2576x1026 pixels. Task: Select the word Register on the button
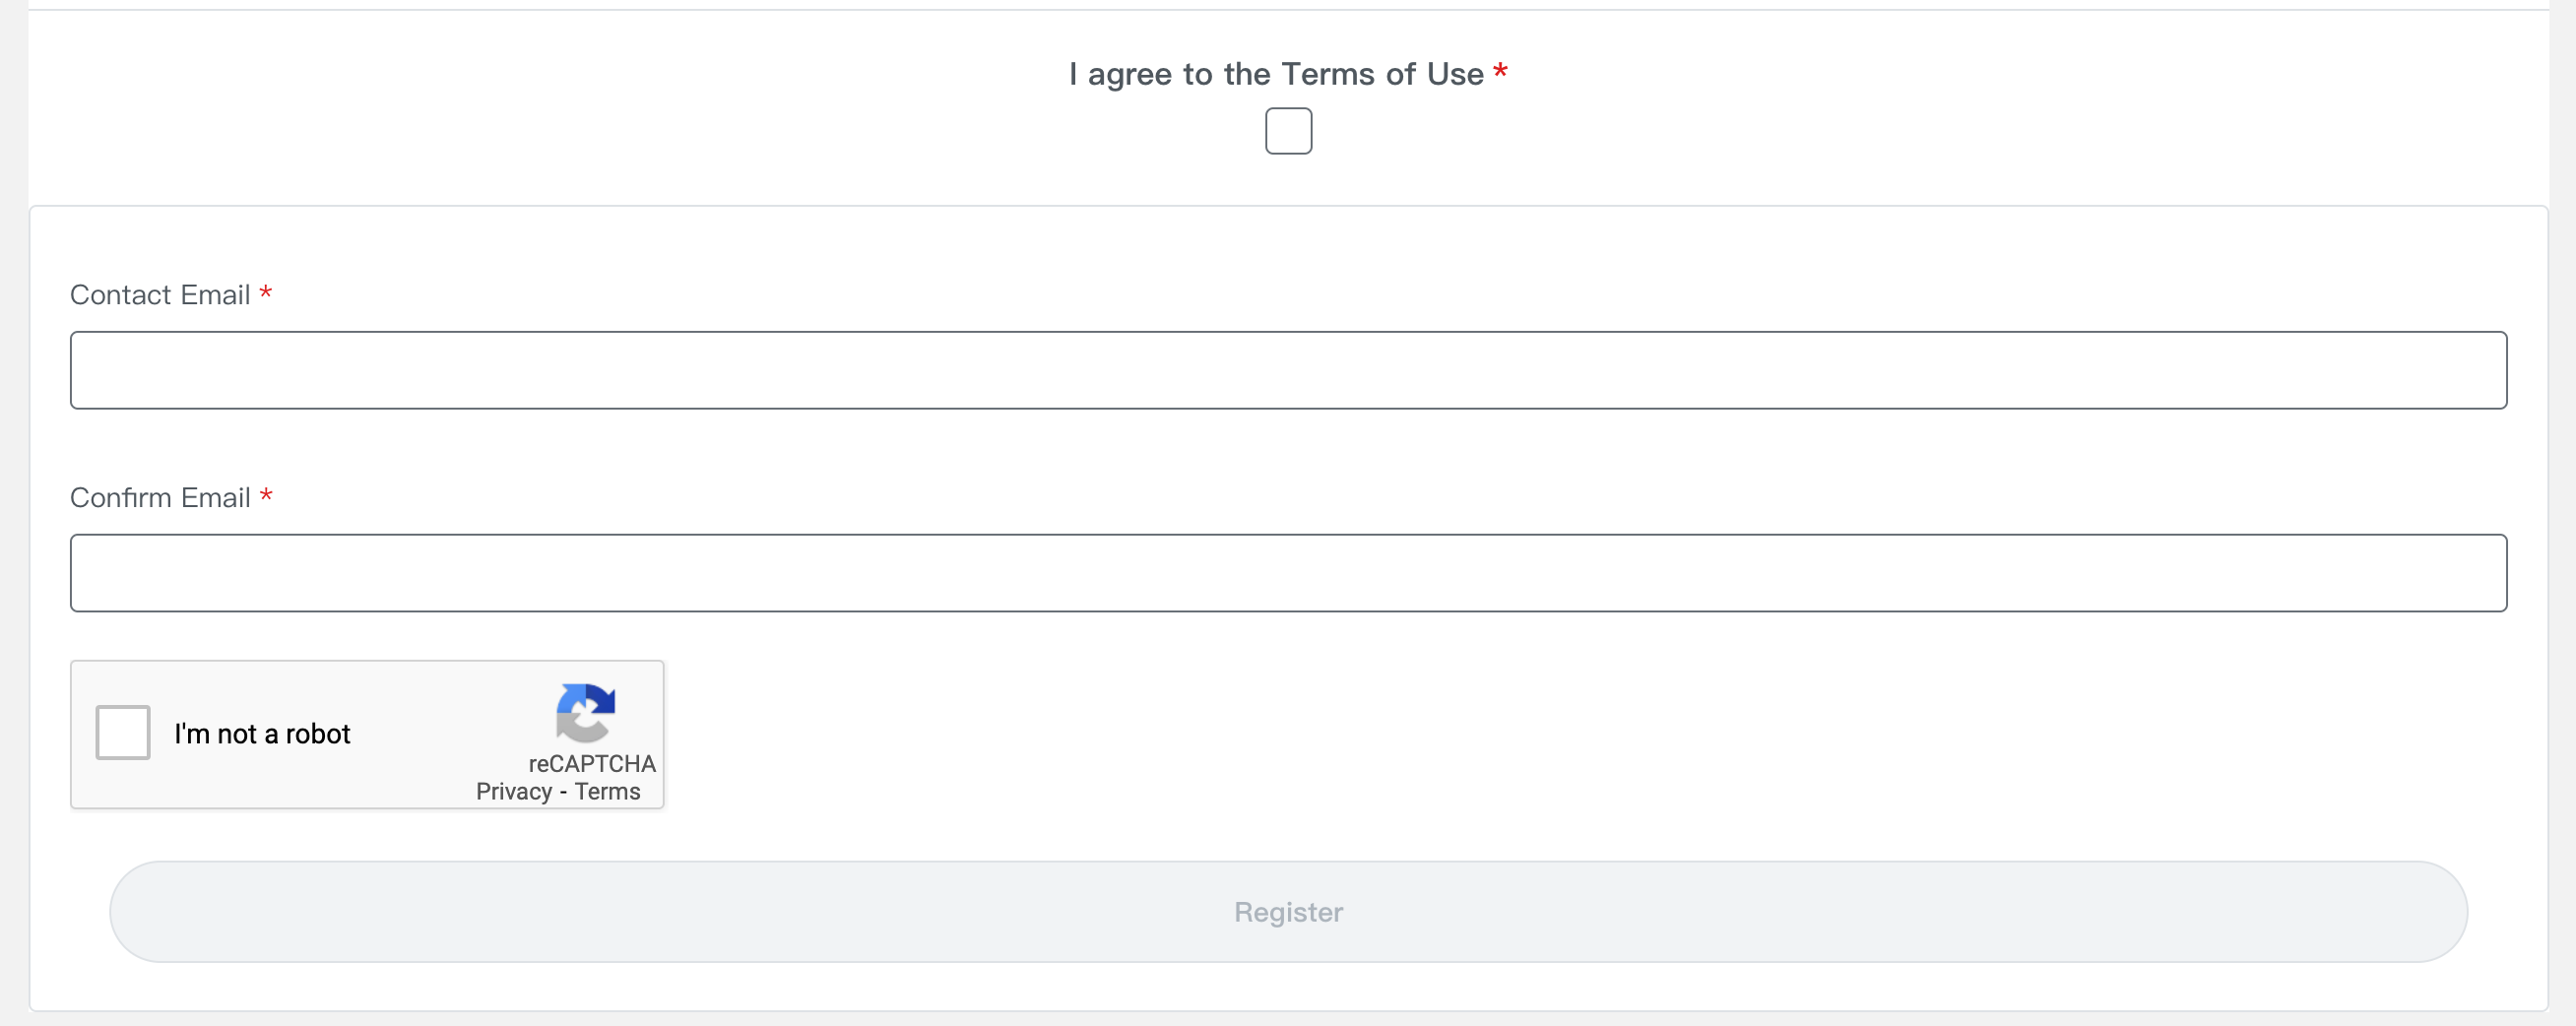coord(1288,912)
